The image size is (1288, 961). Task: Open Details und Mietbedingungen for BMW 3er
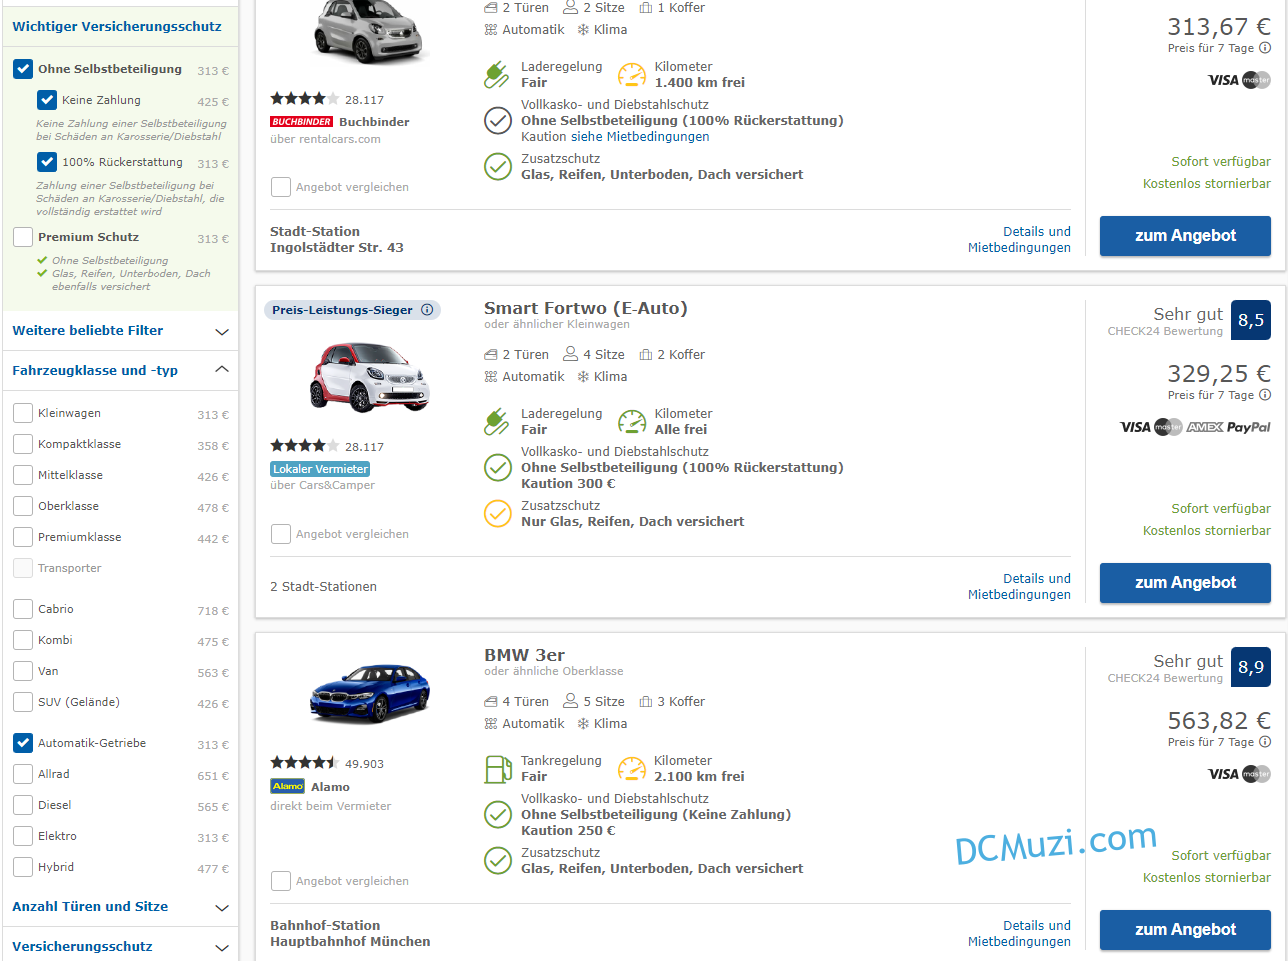[x=1019, y=934]
